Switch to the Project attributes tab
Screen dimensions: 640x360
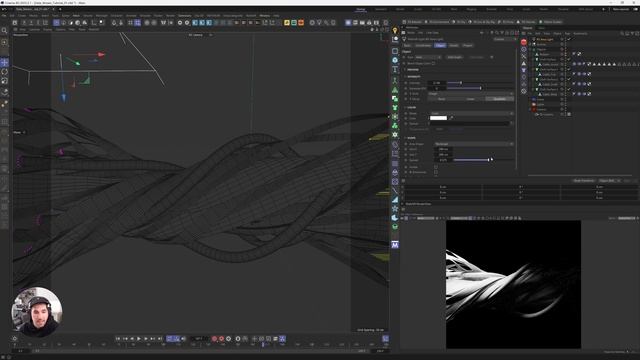pyautogui.click(x=468, y=45)
